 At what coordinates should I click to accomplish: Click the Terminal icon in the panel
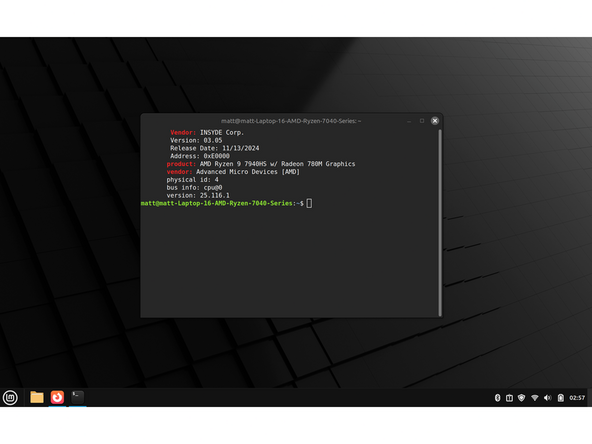[77, 397]
